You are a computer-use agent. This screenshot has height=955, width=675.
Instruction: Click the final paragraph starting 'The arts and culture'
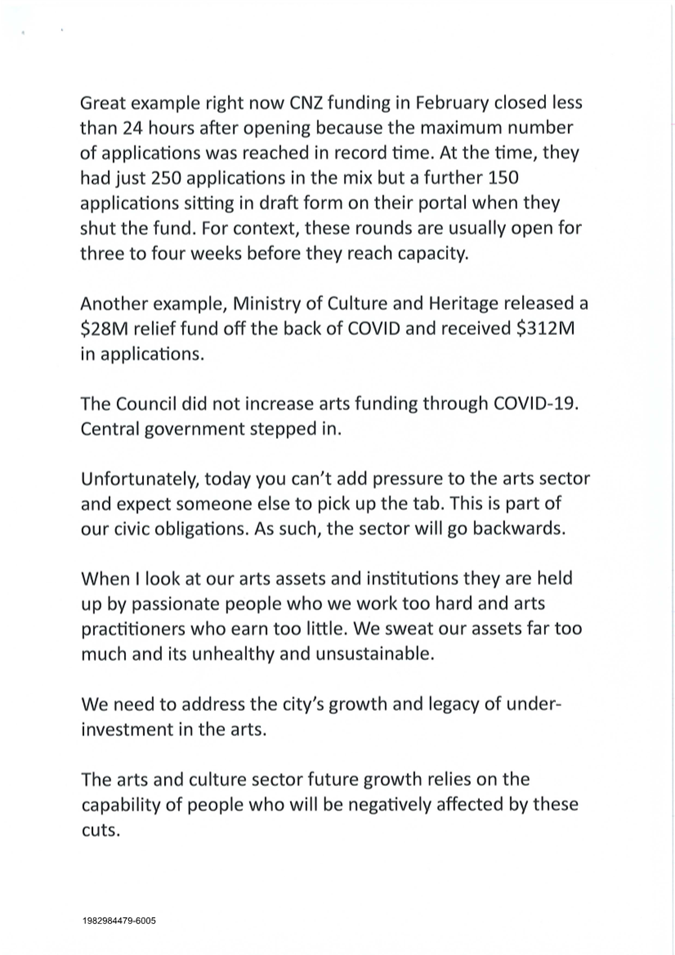tap(330, 804)
